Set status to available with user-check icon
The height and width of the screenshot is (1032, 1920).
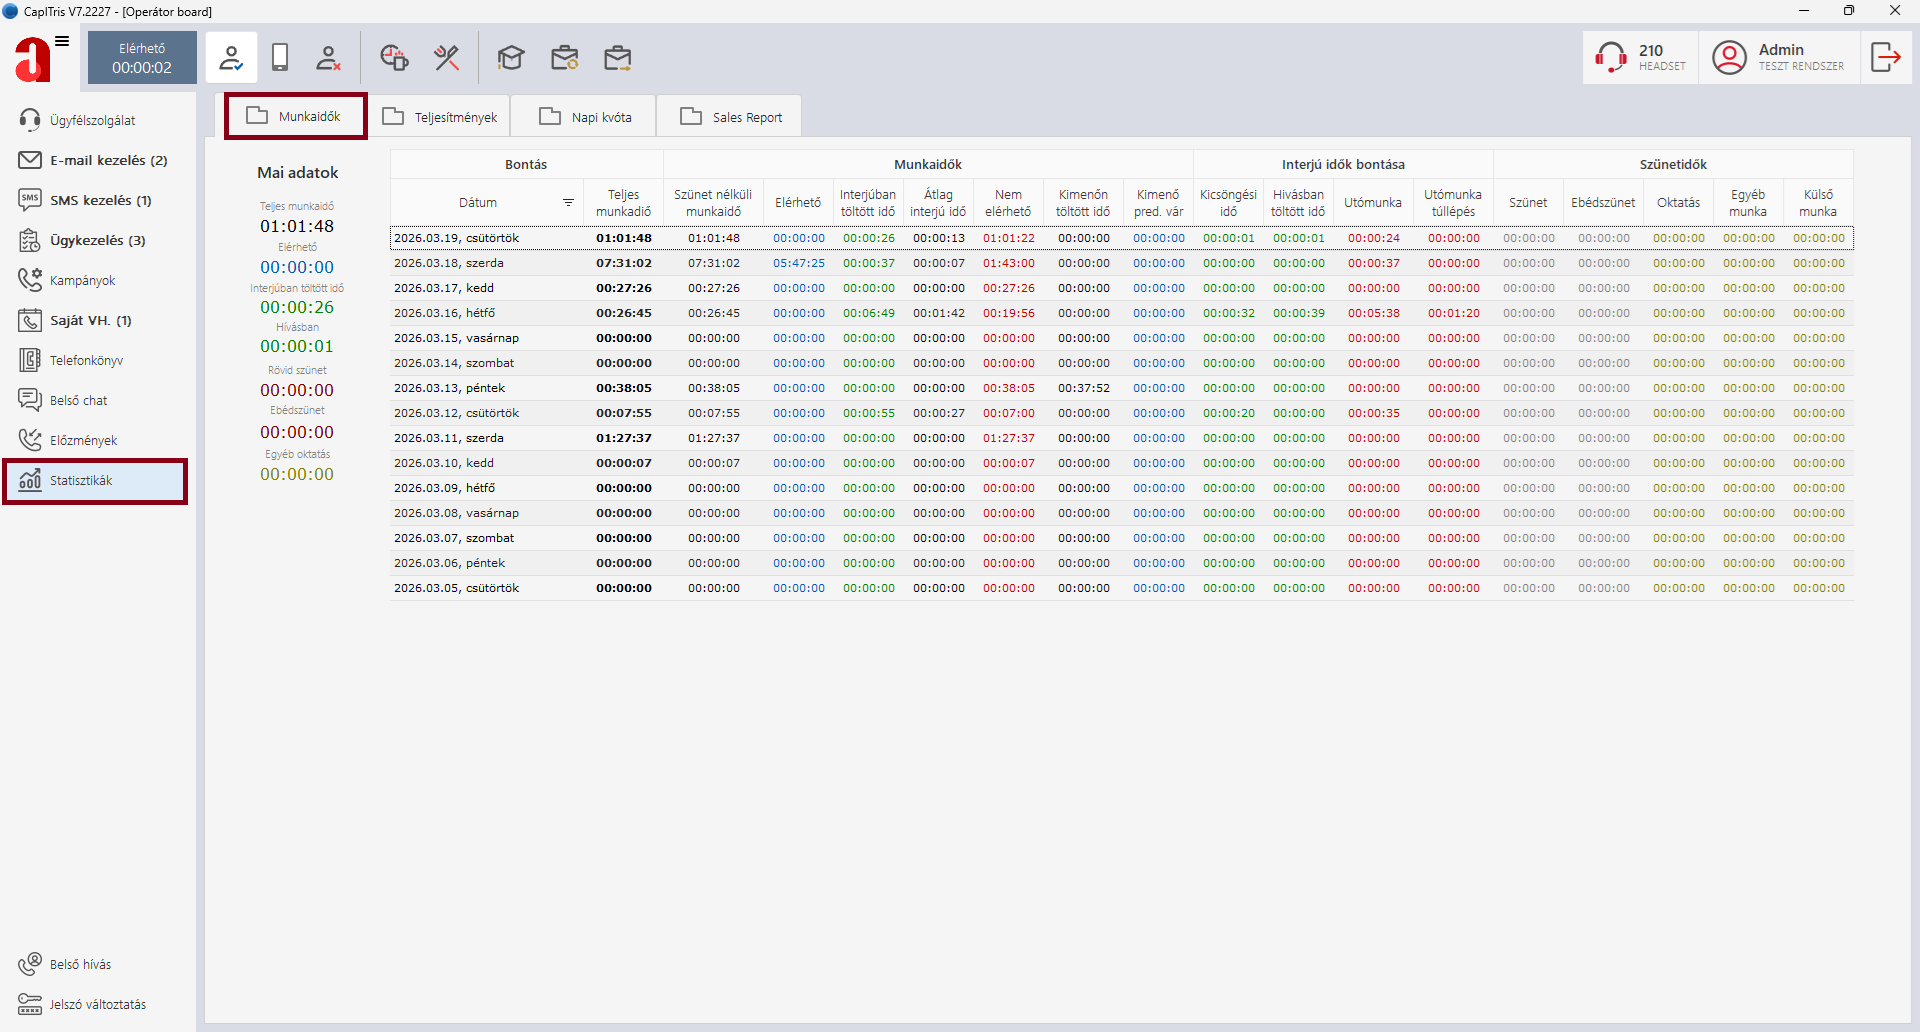click(x=231, y=58)
